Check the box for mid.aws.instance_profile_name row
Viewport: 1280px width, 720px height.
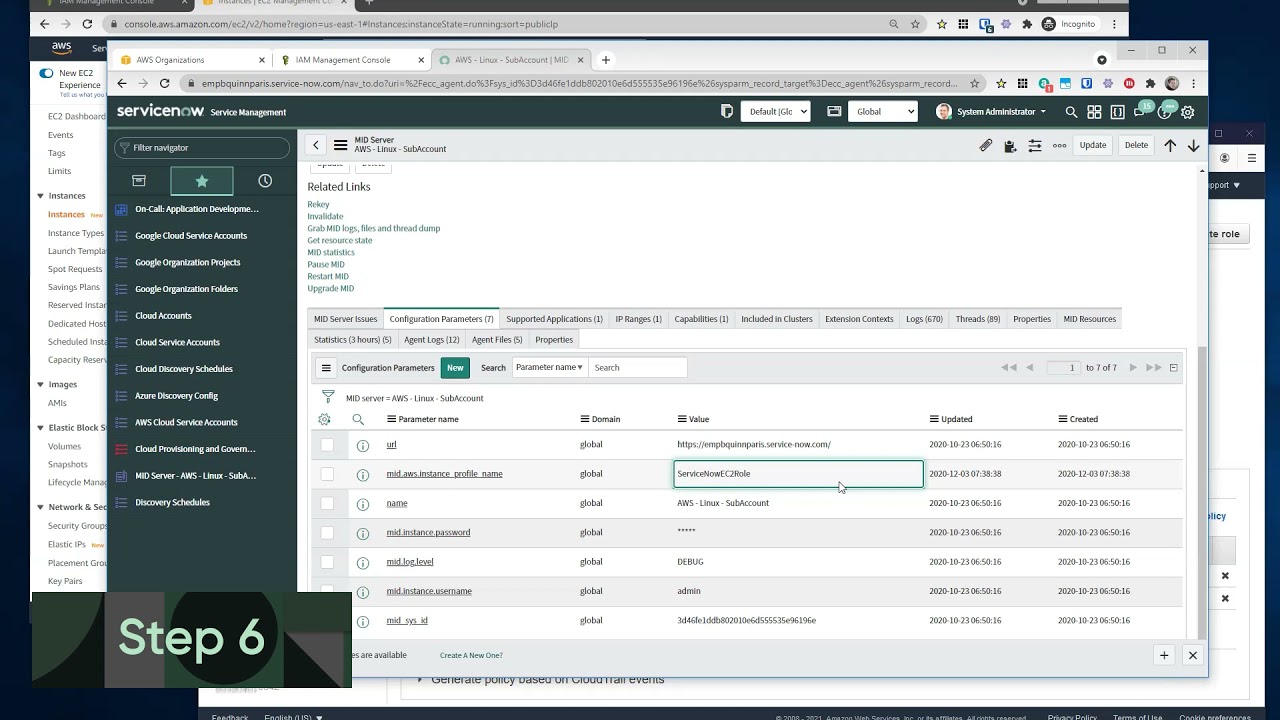tap(327, 474)
